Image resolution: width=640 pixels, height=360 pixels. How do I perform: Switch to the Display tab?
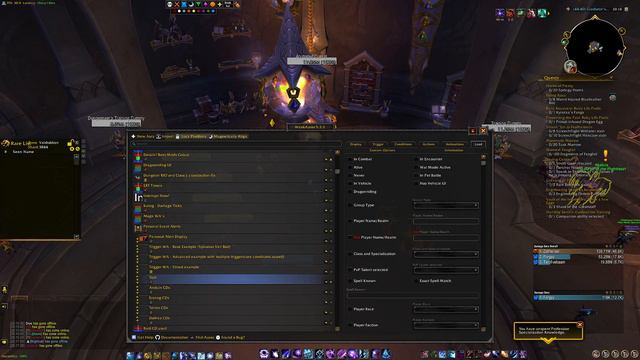(x=356, y=144)
